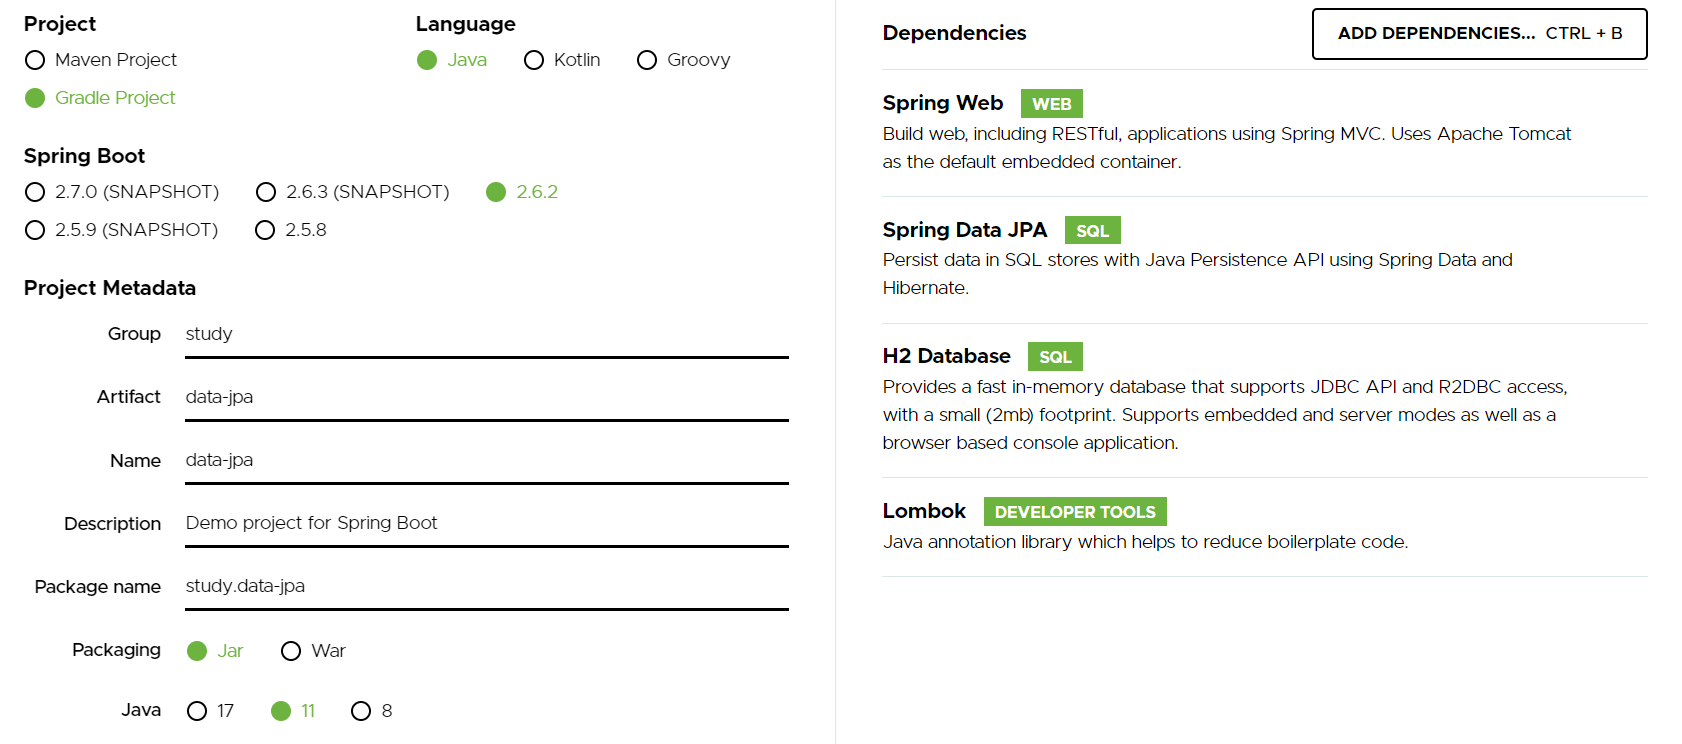Viewport: 1682px width, 744px height.
Task: Click the Package name input field
Action: point(487,587)
